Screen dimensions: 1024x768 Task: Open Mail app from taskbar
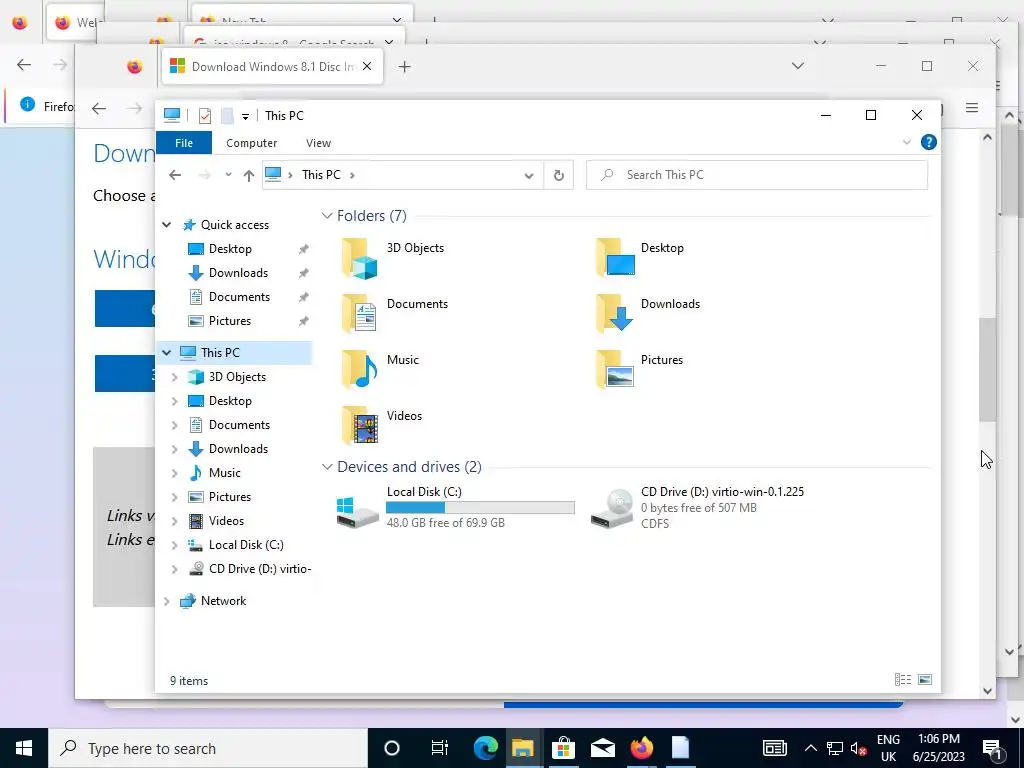[x=602, y=748]
